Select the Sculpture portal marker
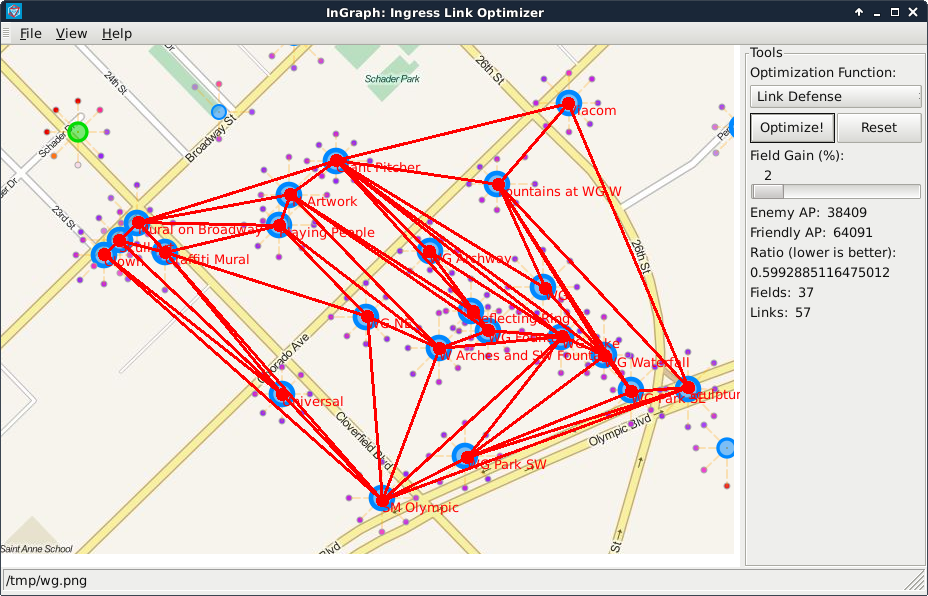 687,388
